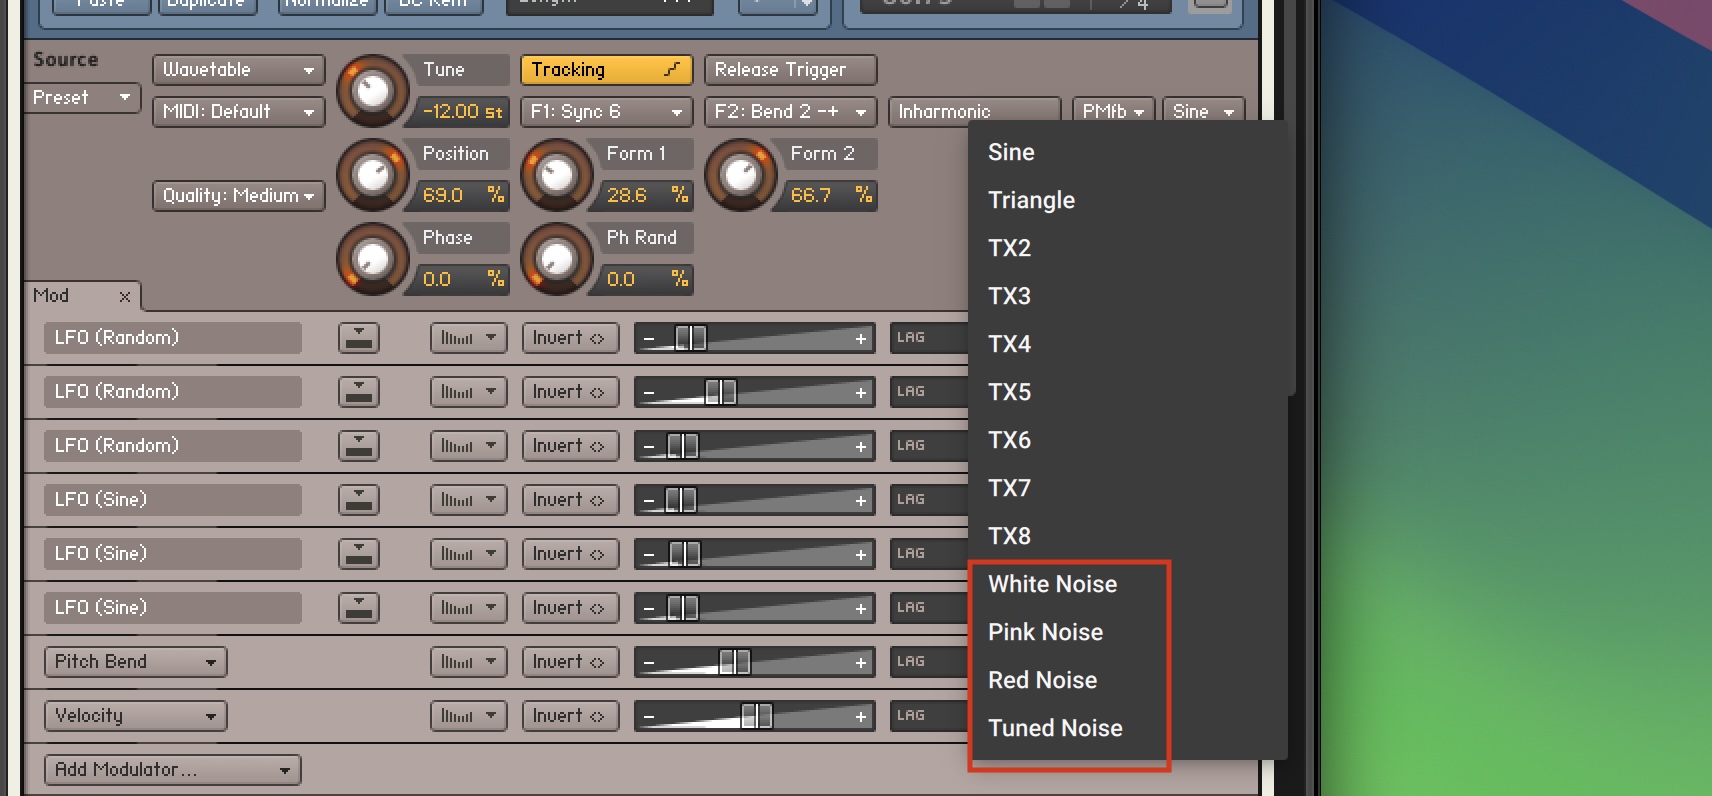Click the Tune knob
Screen dimensions: 1712x796
[373, 91]
